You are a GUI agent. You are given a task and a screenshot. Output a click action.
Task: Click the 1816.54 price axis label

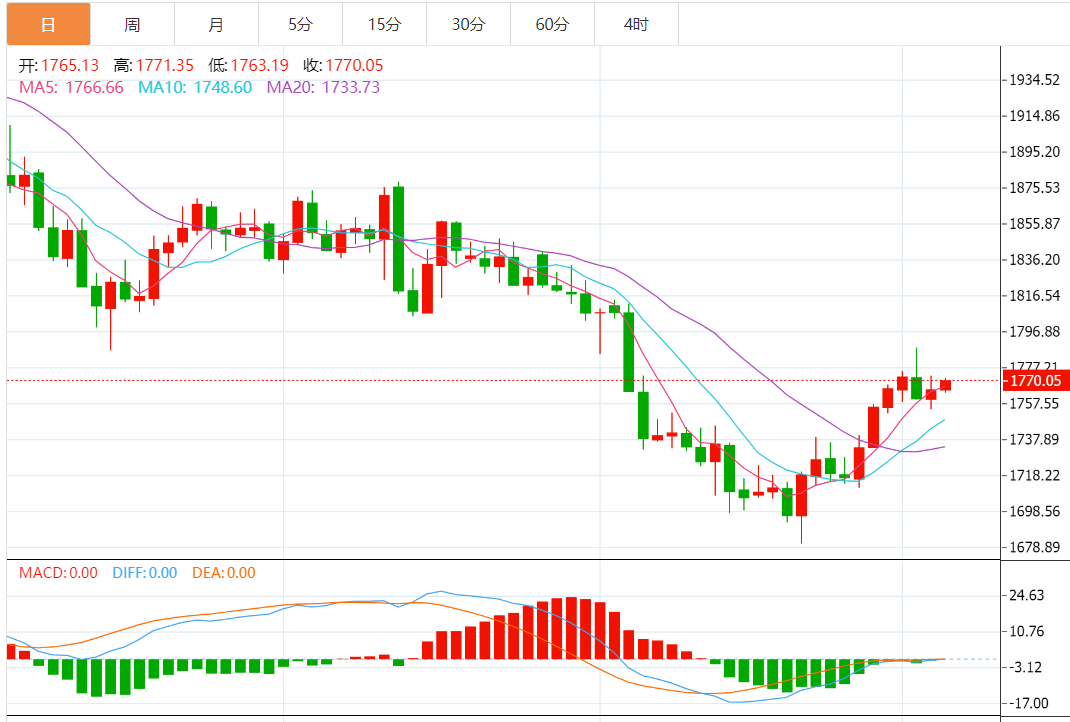[1035, 295]
